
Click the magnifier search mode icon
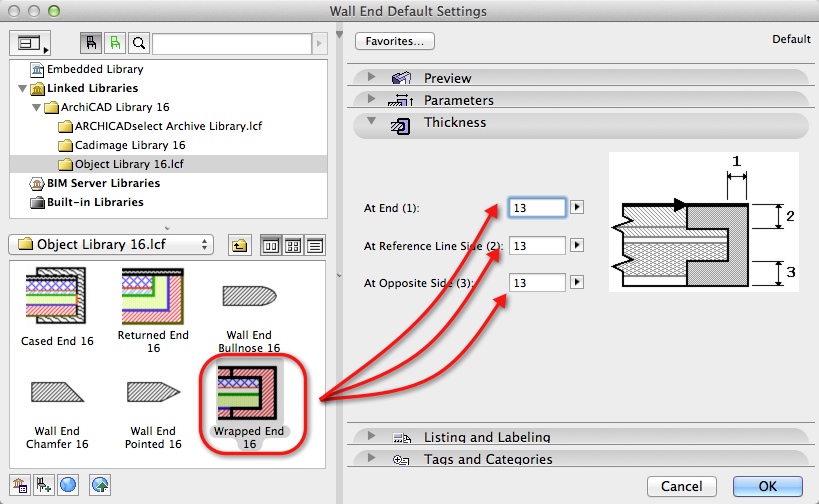[139, 43]
